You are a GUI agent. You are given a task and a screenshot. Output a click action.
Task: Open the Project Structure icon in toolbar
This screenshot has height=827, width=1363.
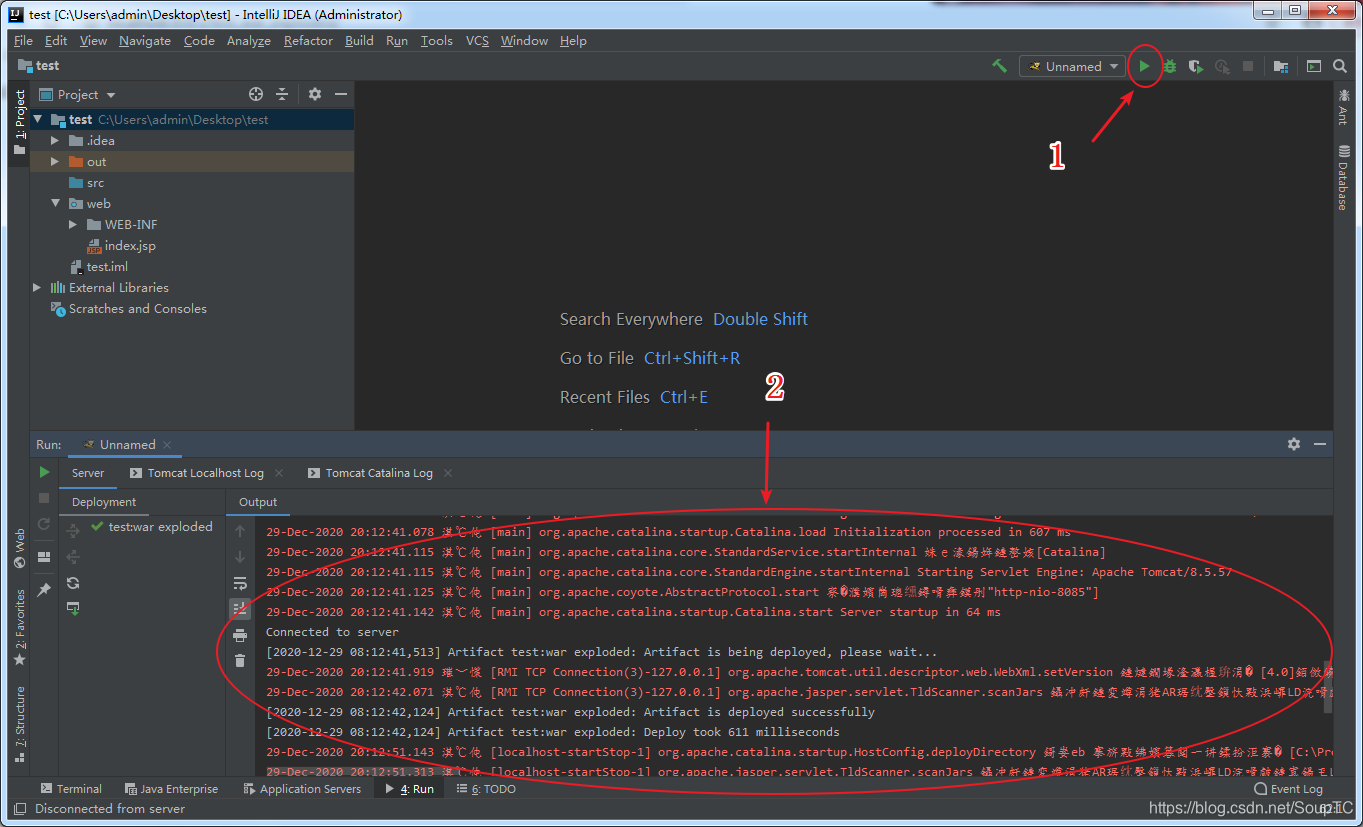coord(1281,66)
